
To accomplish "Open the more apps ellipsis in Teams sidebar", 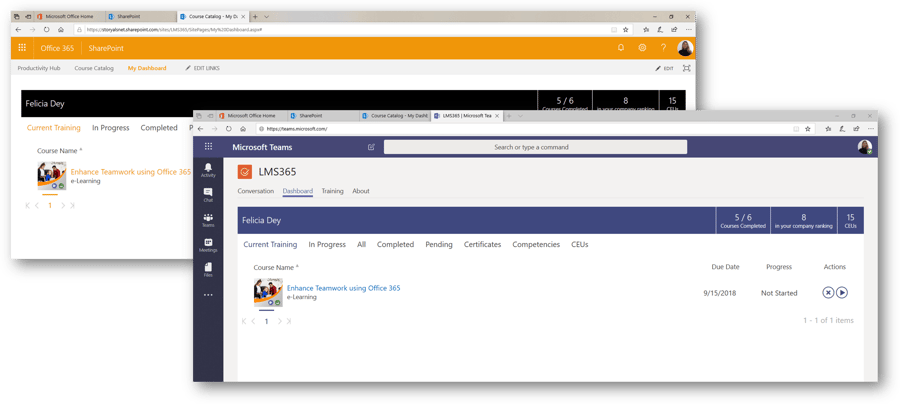I will click(208, 295).
